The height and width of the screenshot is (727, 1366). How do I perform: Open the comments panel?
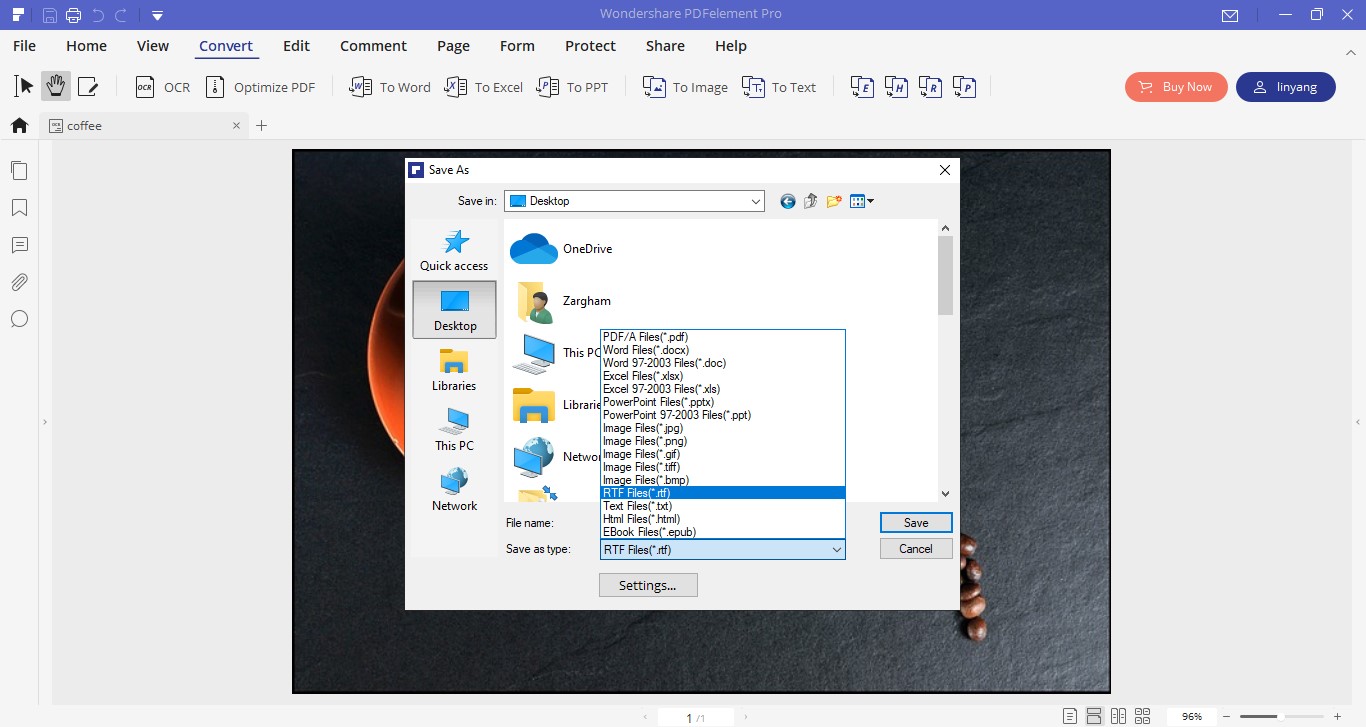[x=19, y=245]
